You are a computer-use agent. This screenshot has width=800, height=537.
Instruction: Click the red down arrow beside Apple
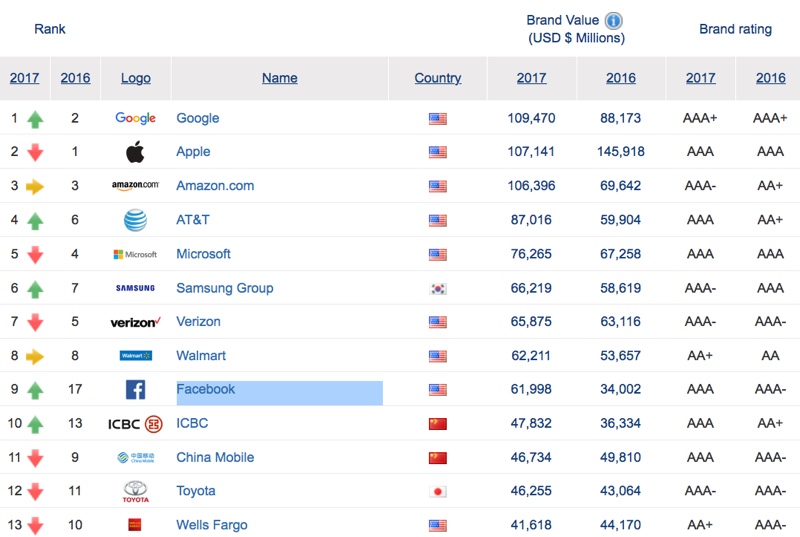(x=35, y=153)
